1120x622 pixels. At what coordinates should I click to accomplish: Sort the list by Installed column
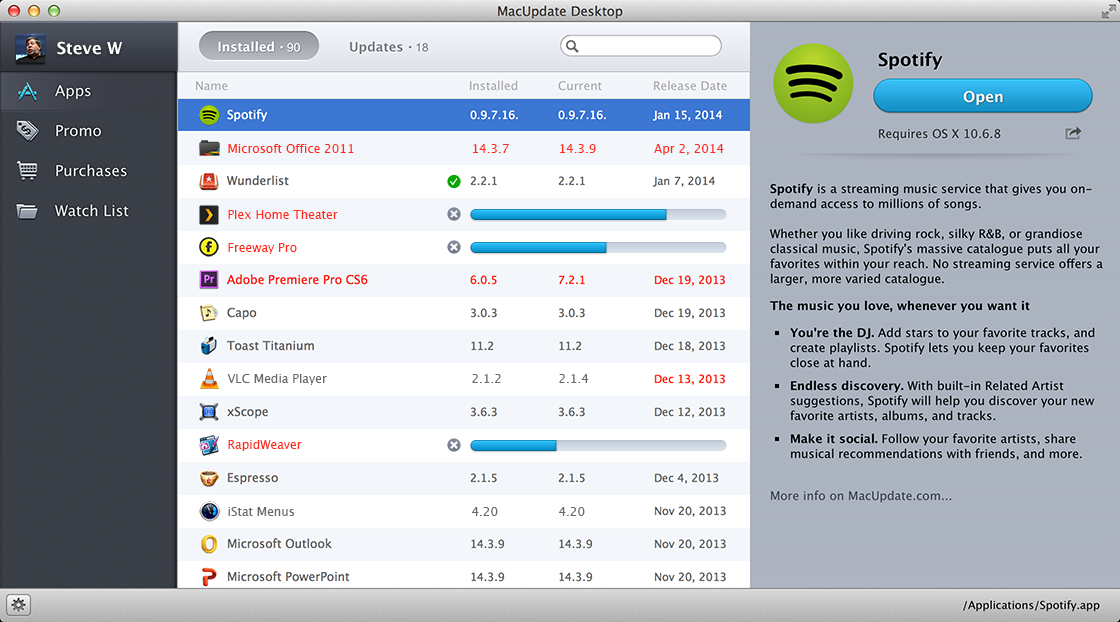[493, 86]
